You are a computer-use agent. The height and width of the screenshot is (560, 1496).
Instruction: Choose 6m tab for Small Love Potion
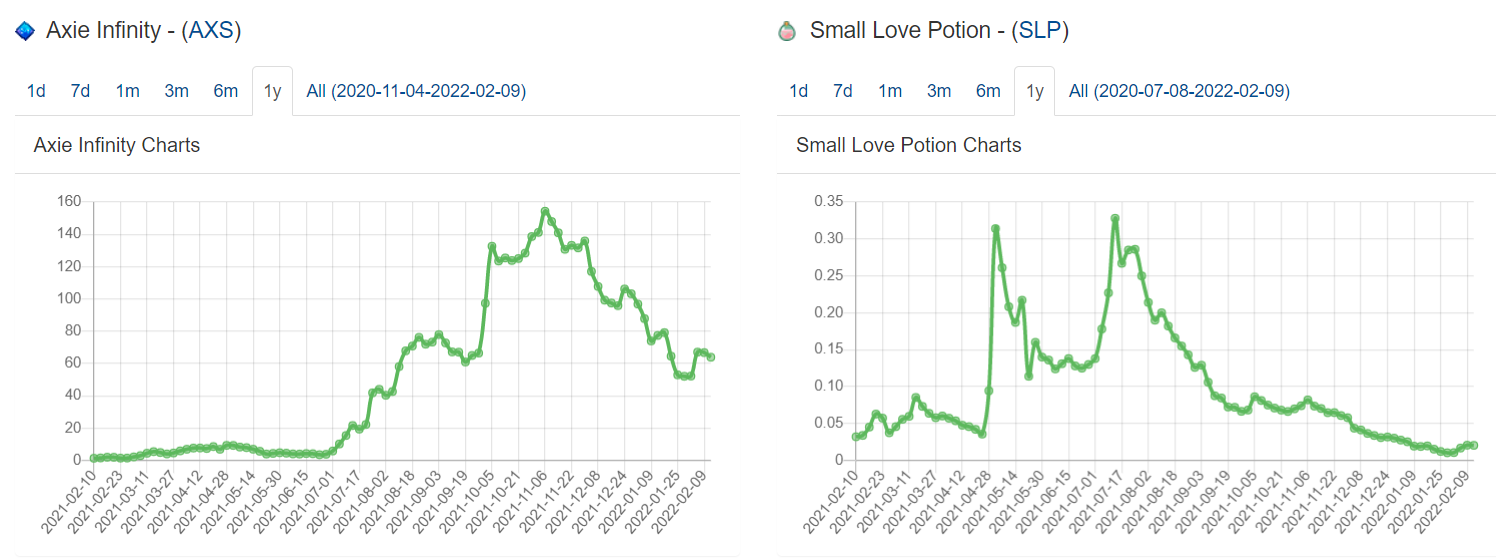[988, 91]
